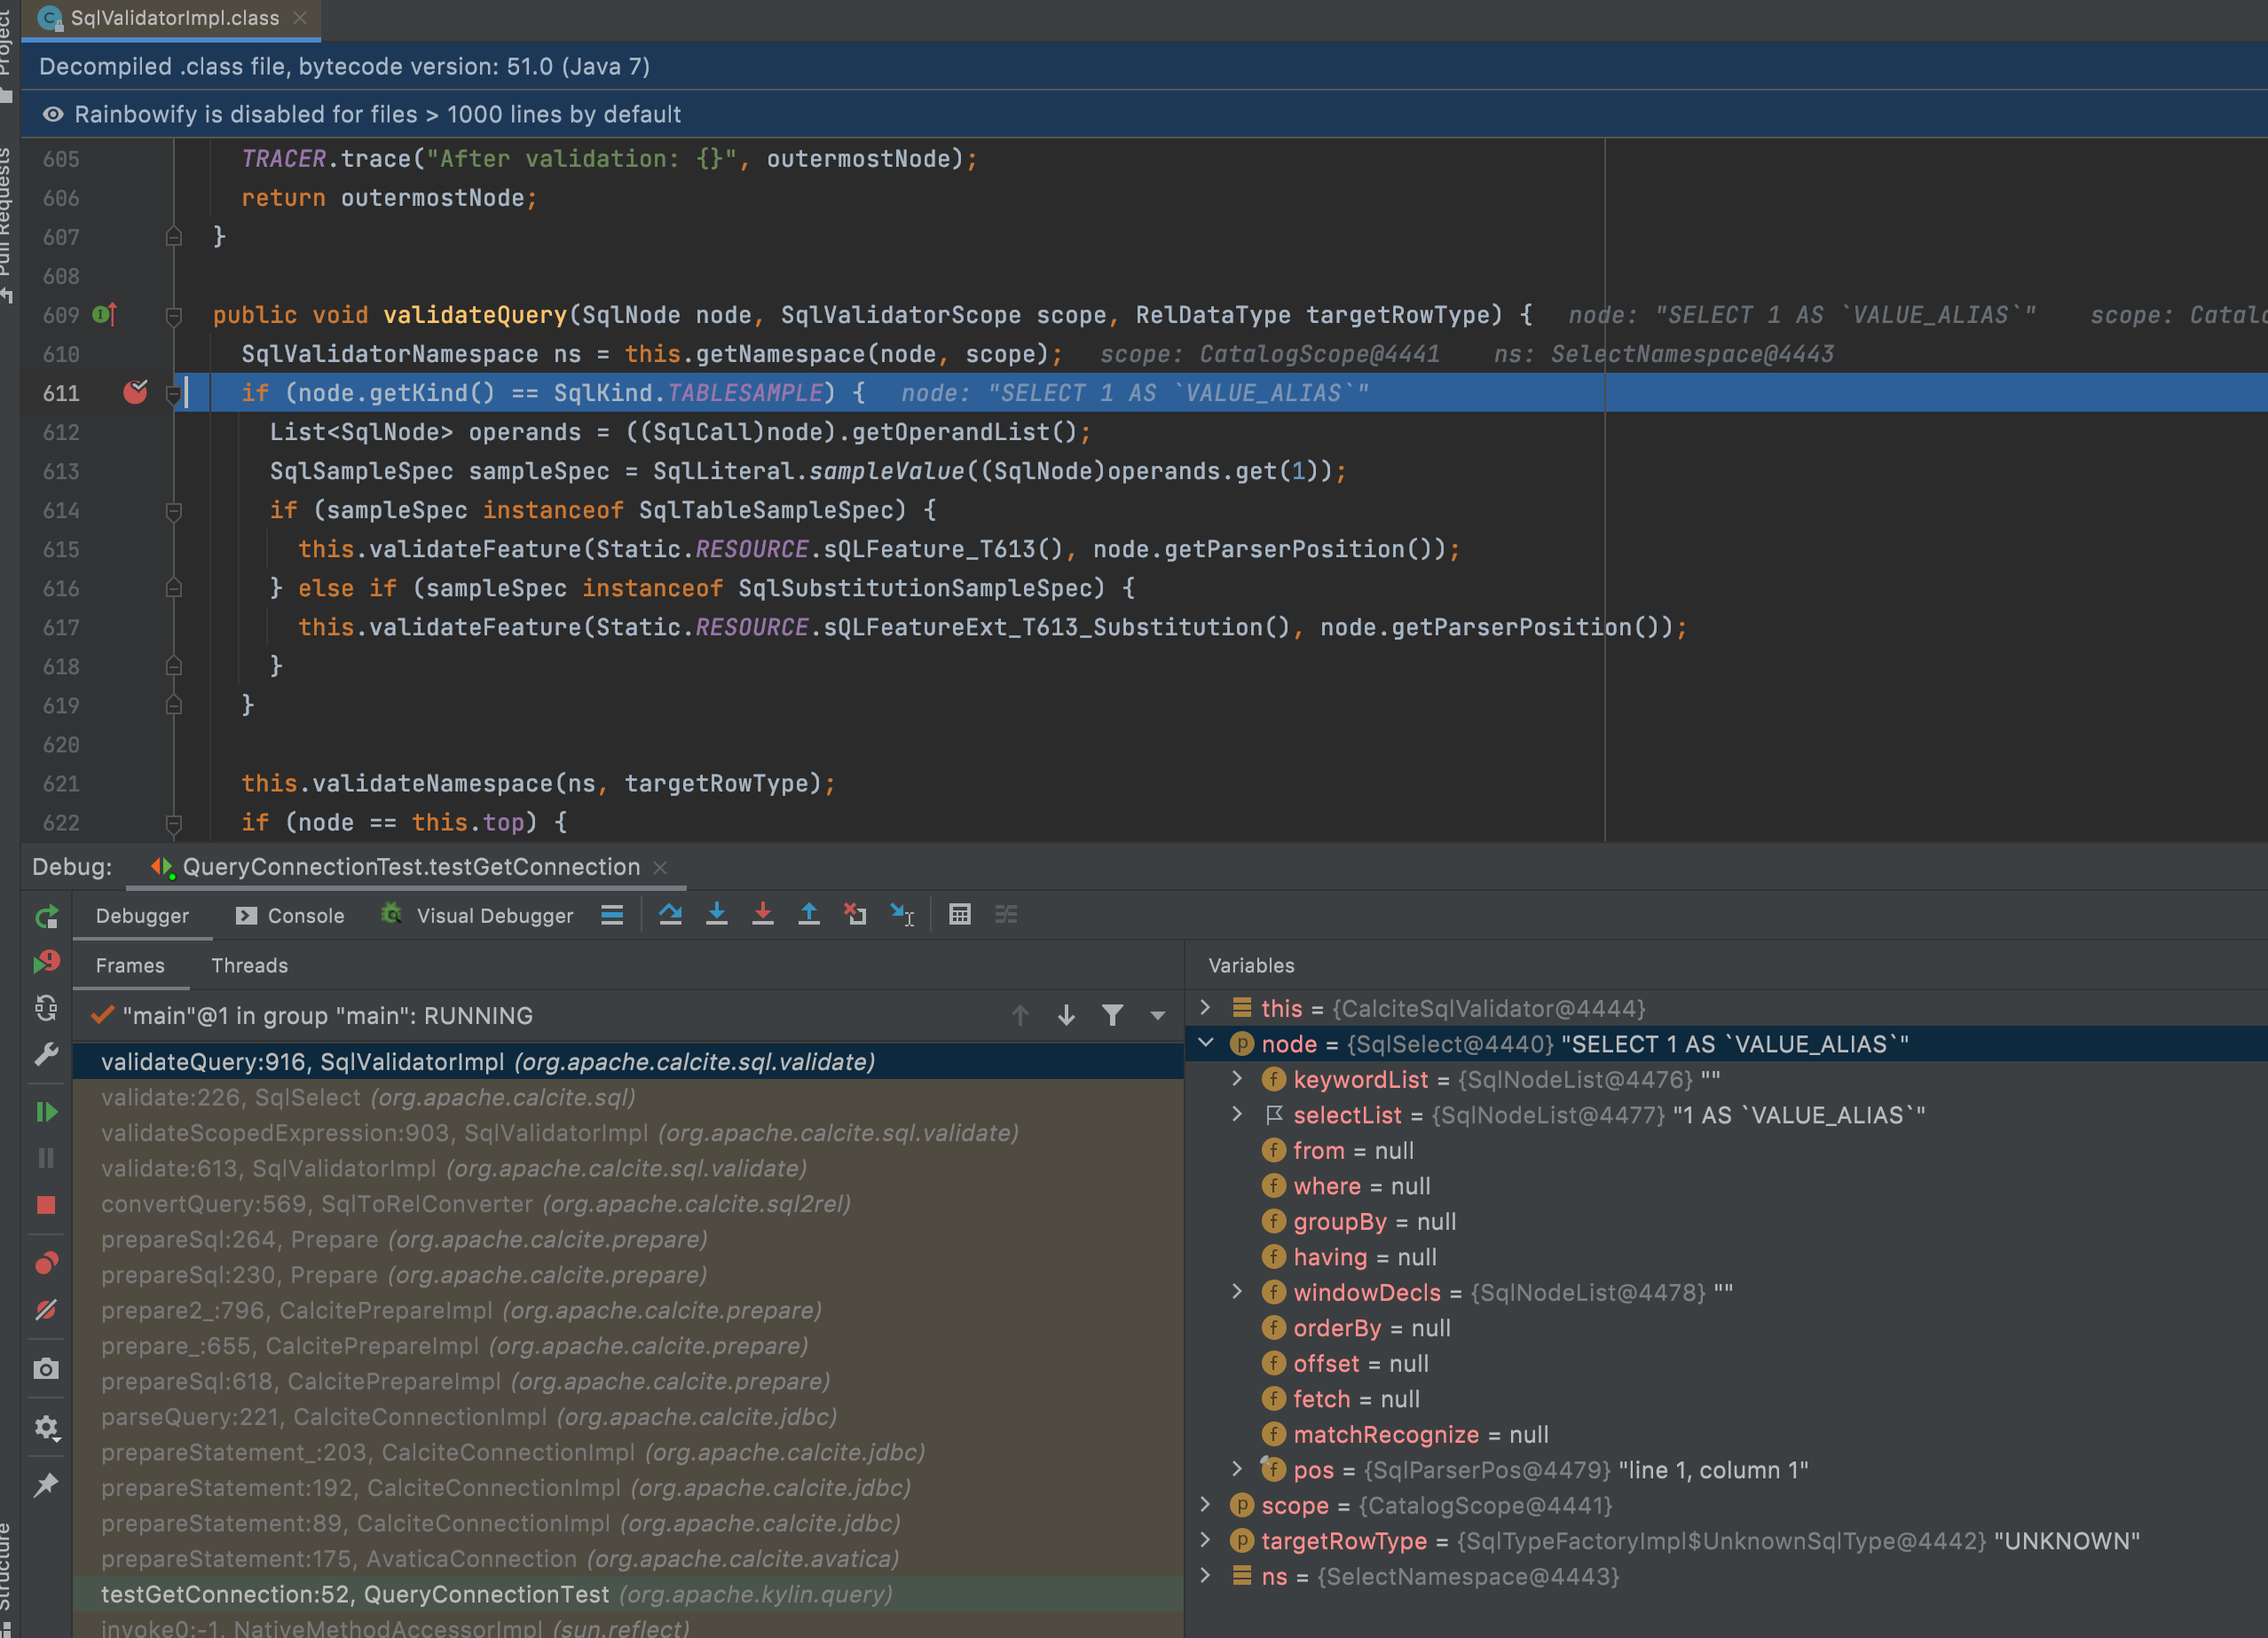
Task: Click the Drop Frame icon
Action: coord(855,914)
